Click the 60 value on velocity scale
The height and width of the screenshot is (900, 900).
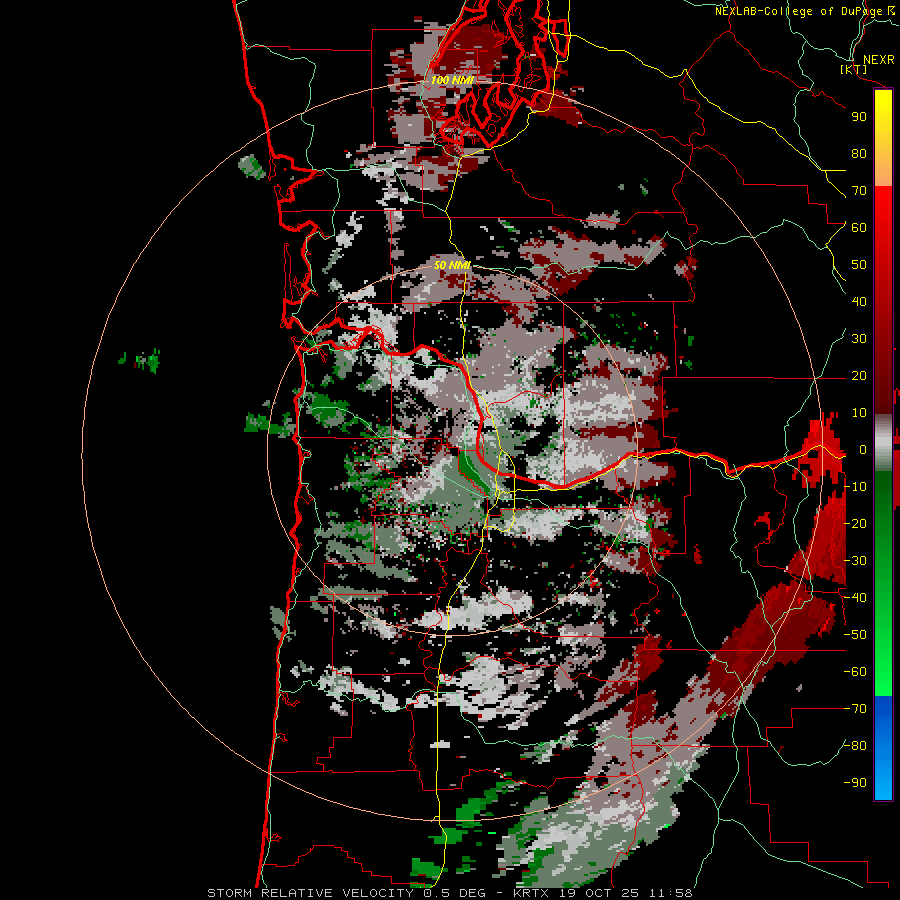click(859, 228)
